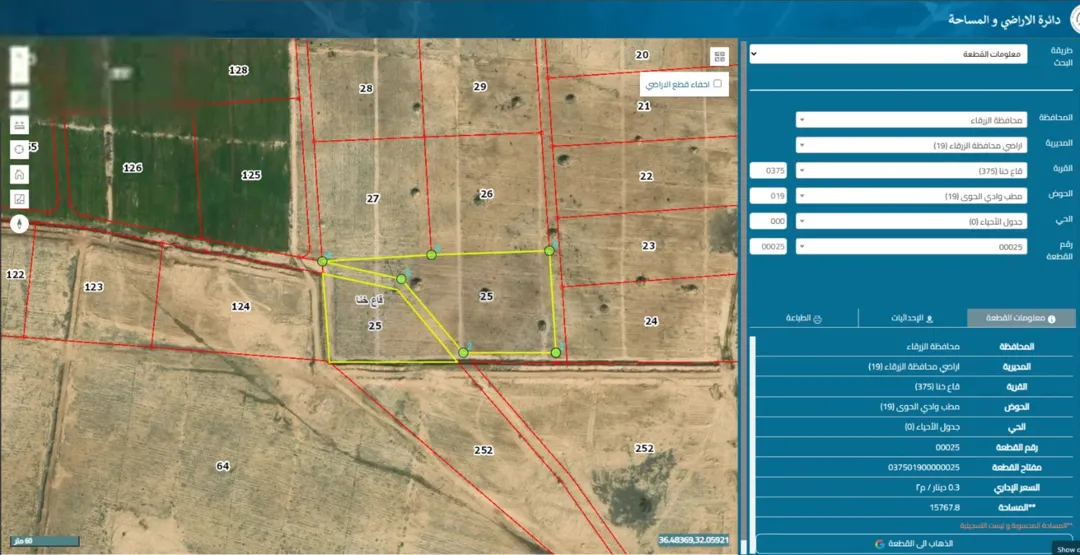Open the governorate (المحافظة) dropdown

click(911, 120)
